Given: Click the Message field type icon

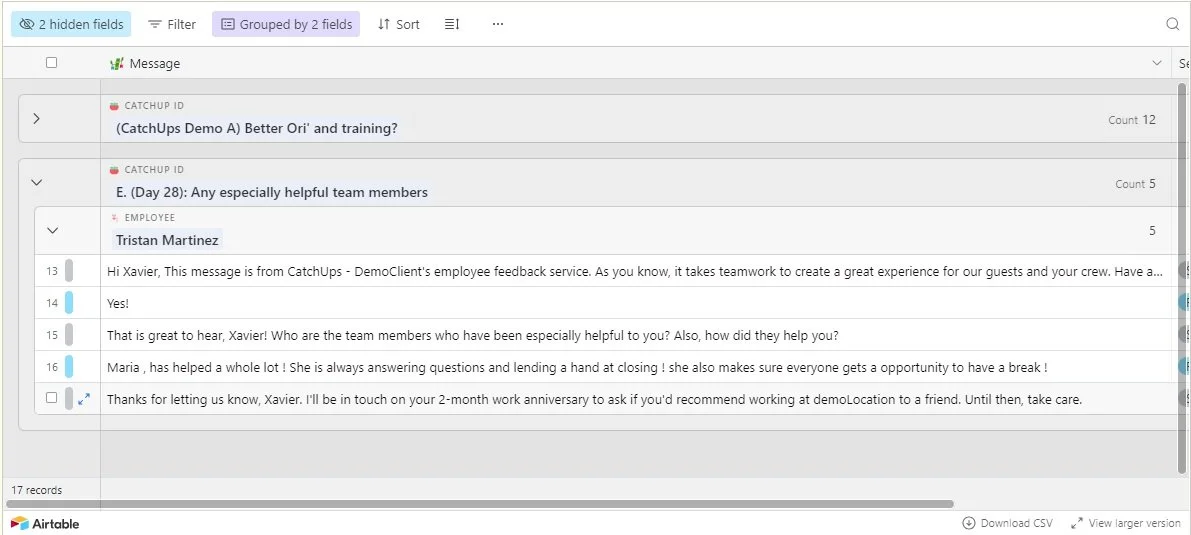Looking at the screenshot, I should (x=116, y=64).
